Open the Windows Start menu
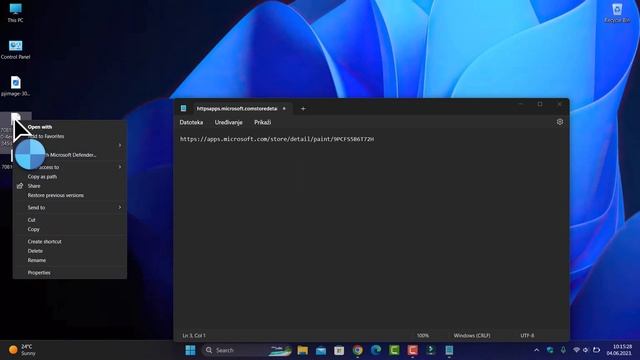The height and width of the screenshot is (360, 640). pos(190,350)
